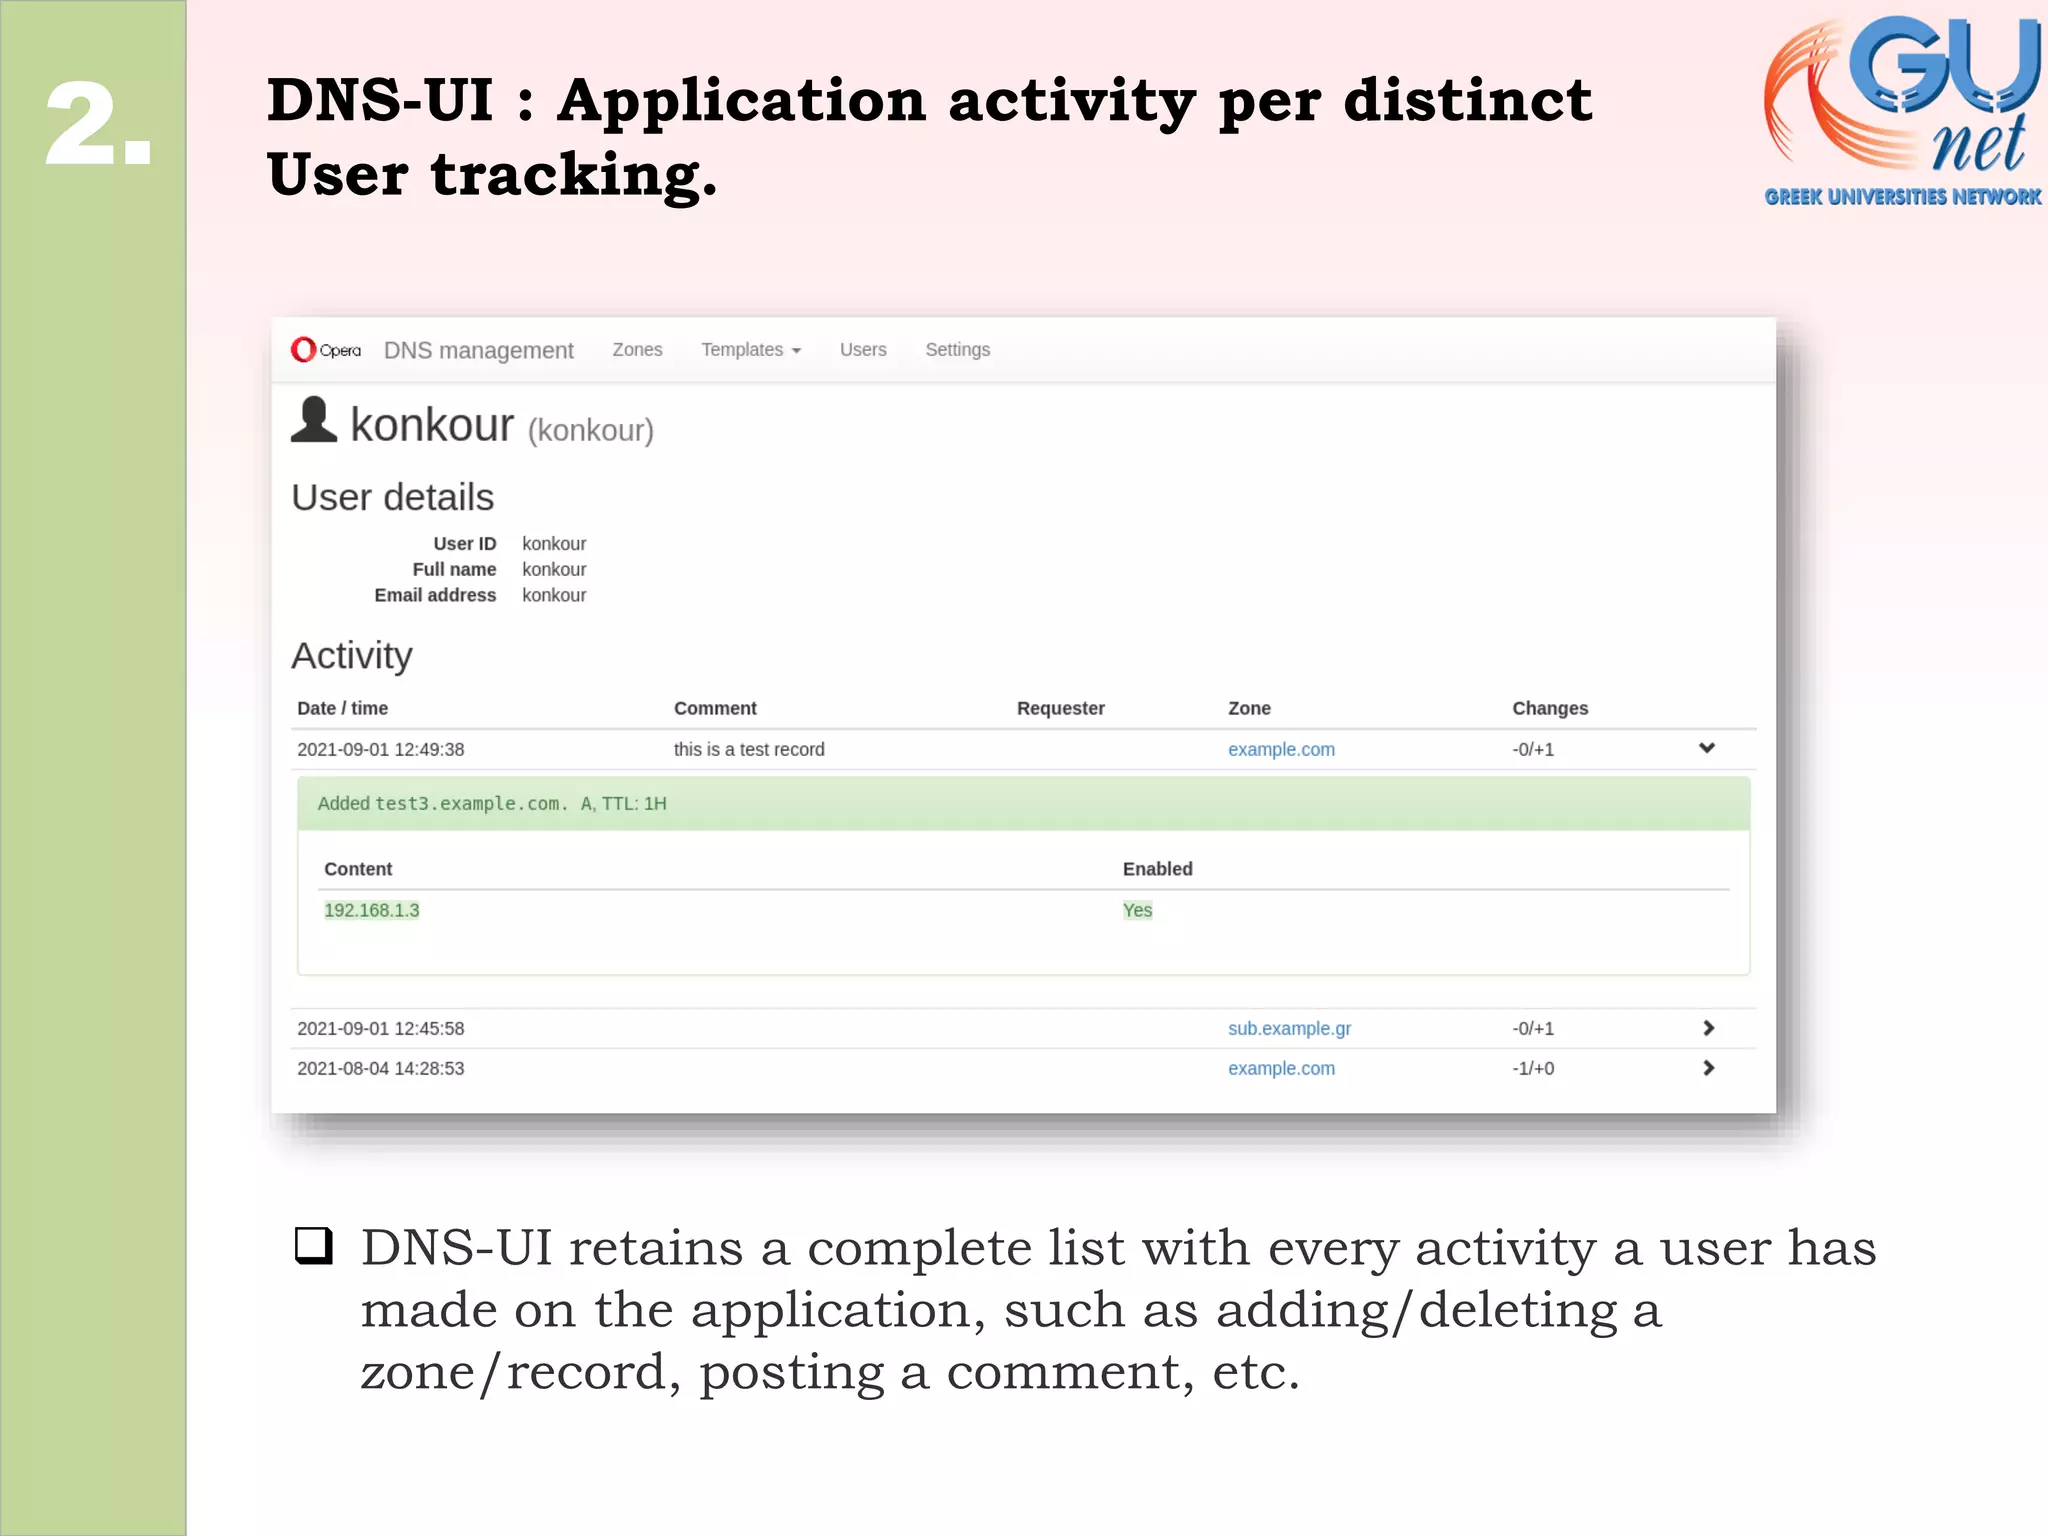The width and height of the screenshot is (2048, 1536).
Task: Click the Full name label
Action: [454, 569]
